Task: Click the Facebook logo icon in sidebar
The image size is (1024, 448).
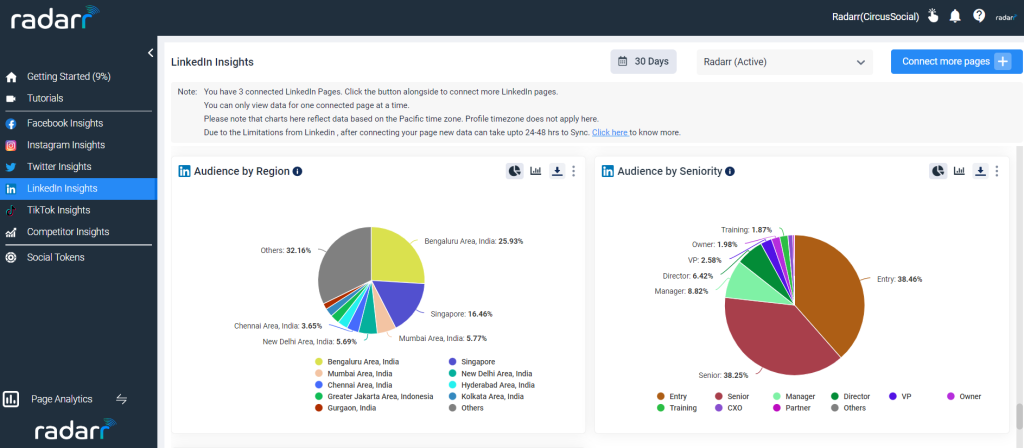Action: click(x=10, y=123)
